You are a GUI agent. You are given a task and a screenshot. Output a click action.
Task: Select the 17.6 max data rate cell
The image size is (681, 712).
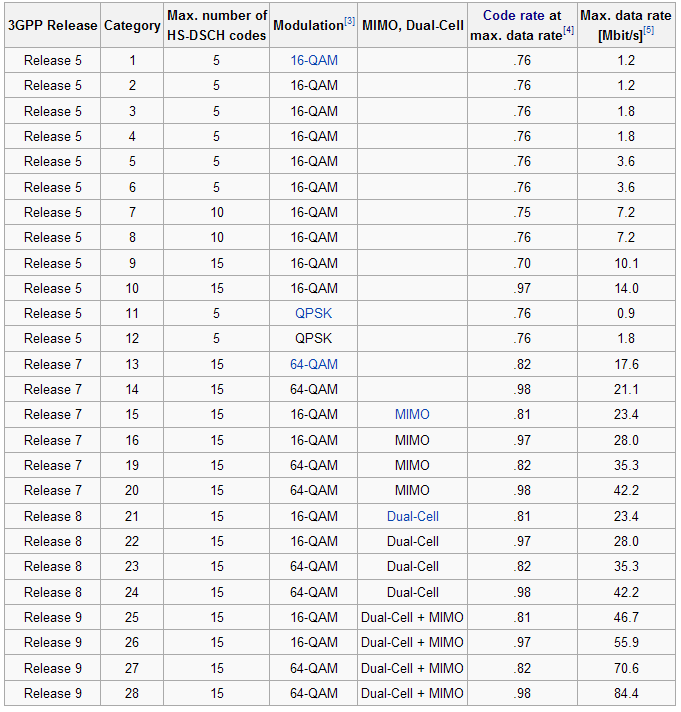pyautogui.click(x=627, y=364)
